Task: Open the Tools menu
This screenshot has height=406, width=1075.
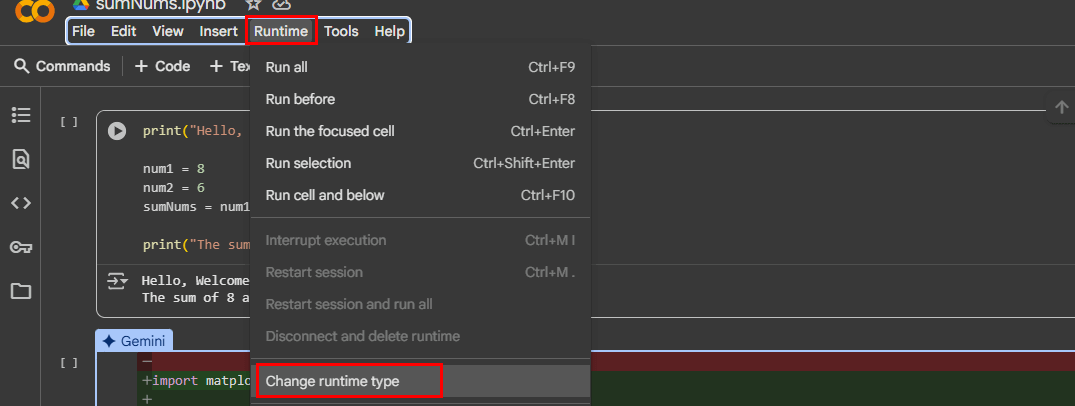Action: pos(341,31)
